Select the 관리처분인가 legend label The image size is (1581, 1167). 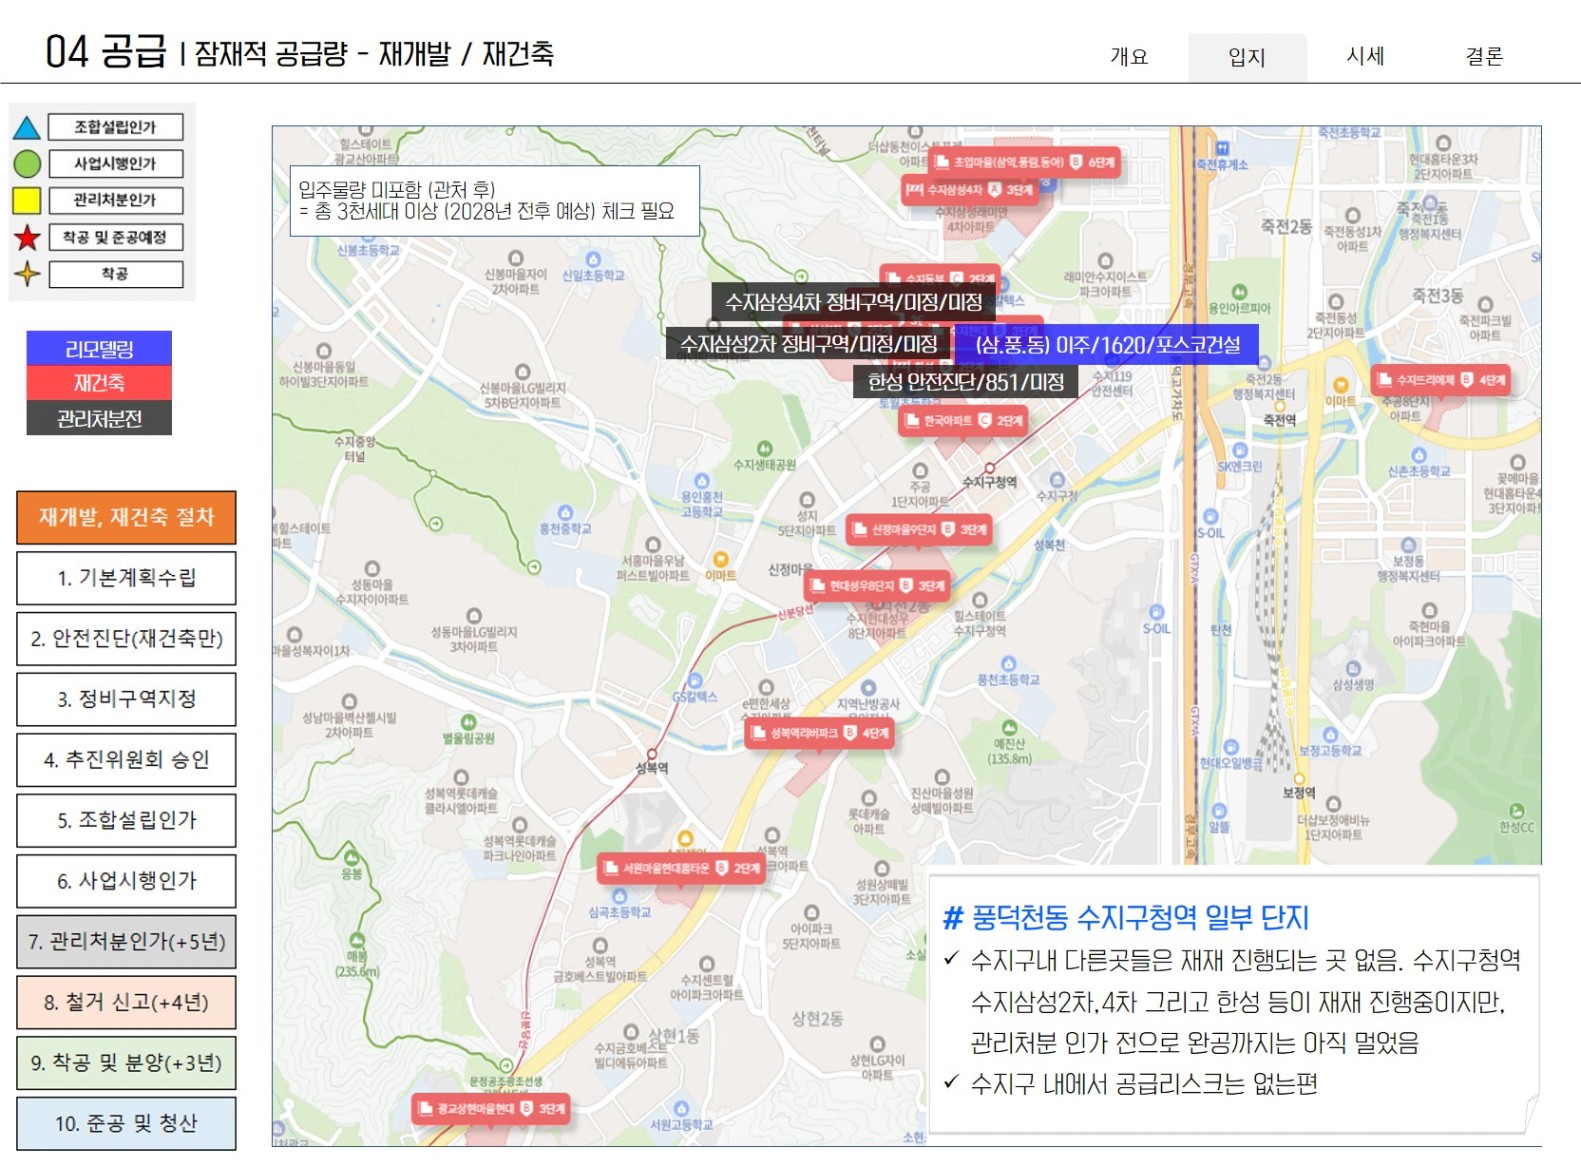[x=116, y=200]
